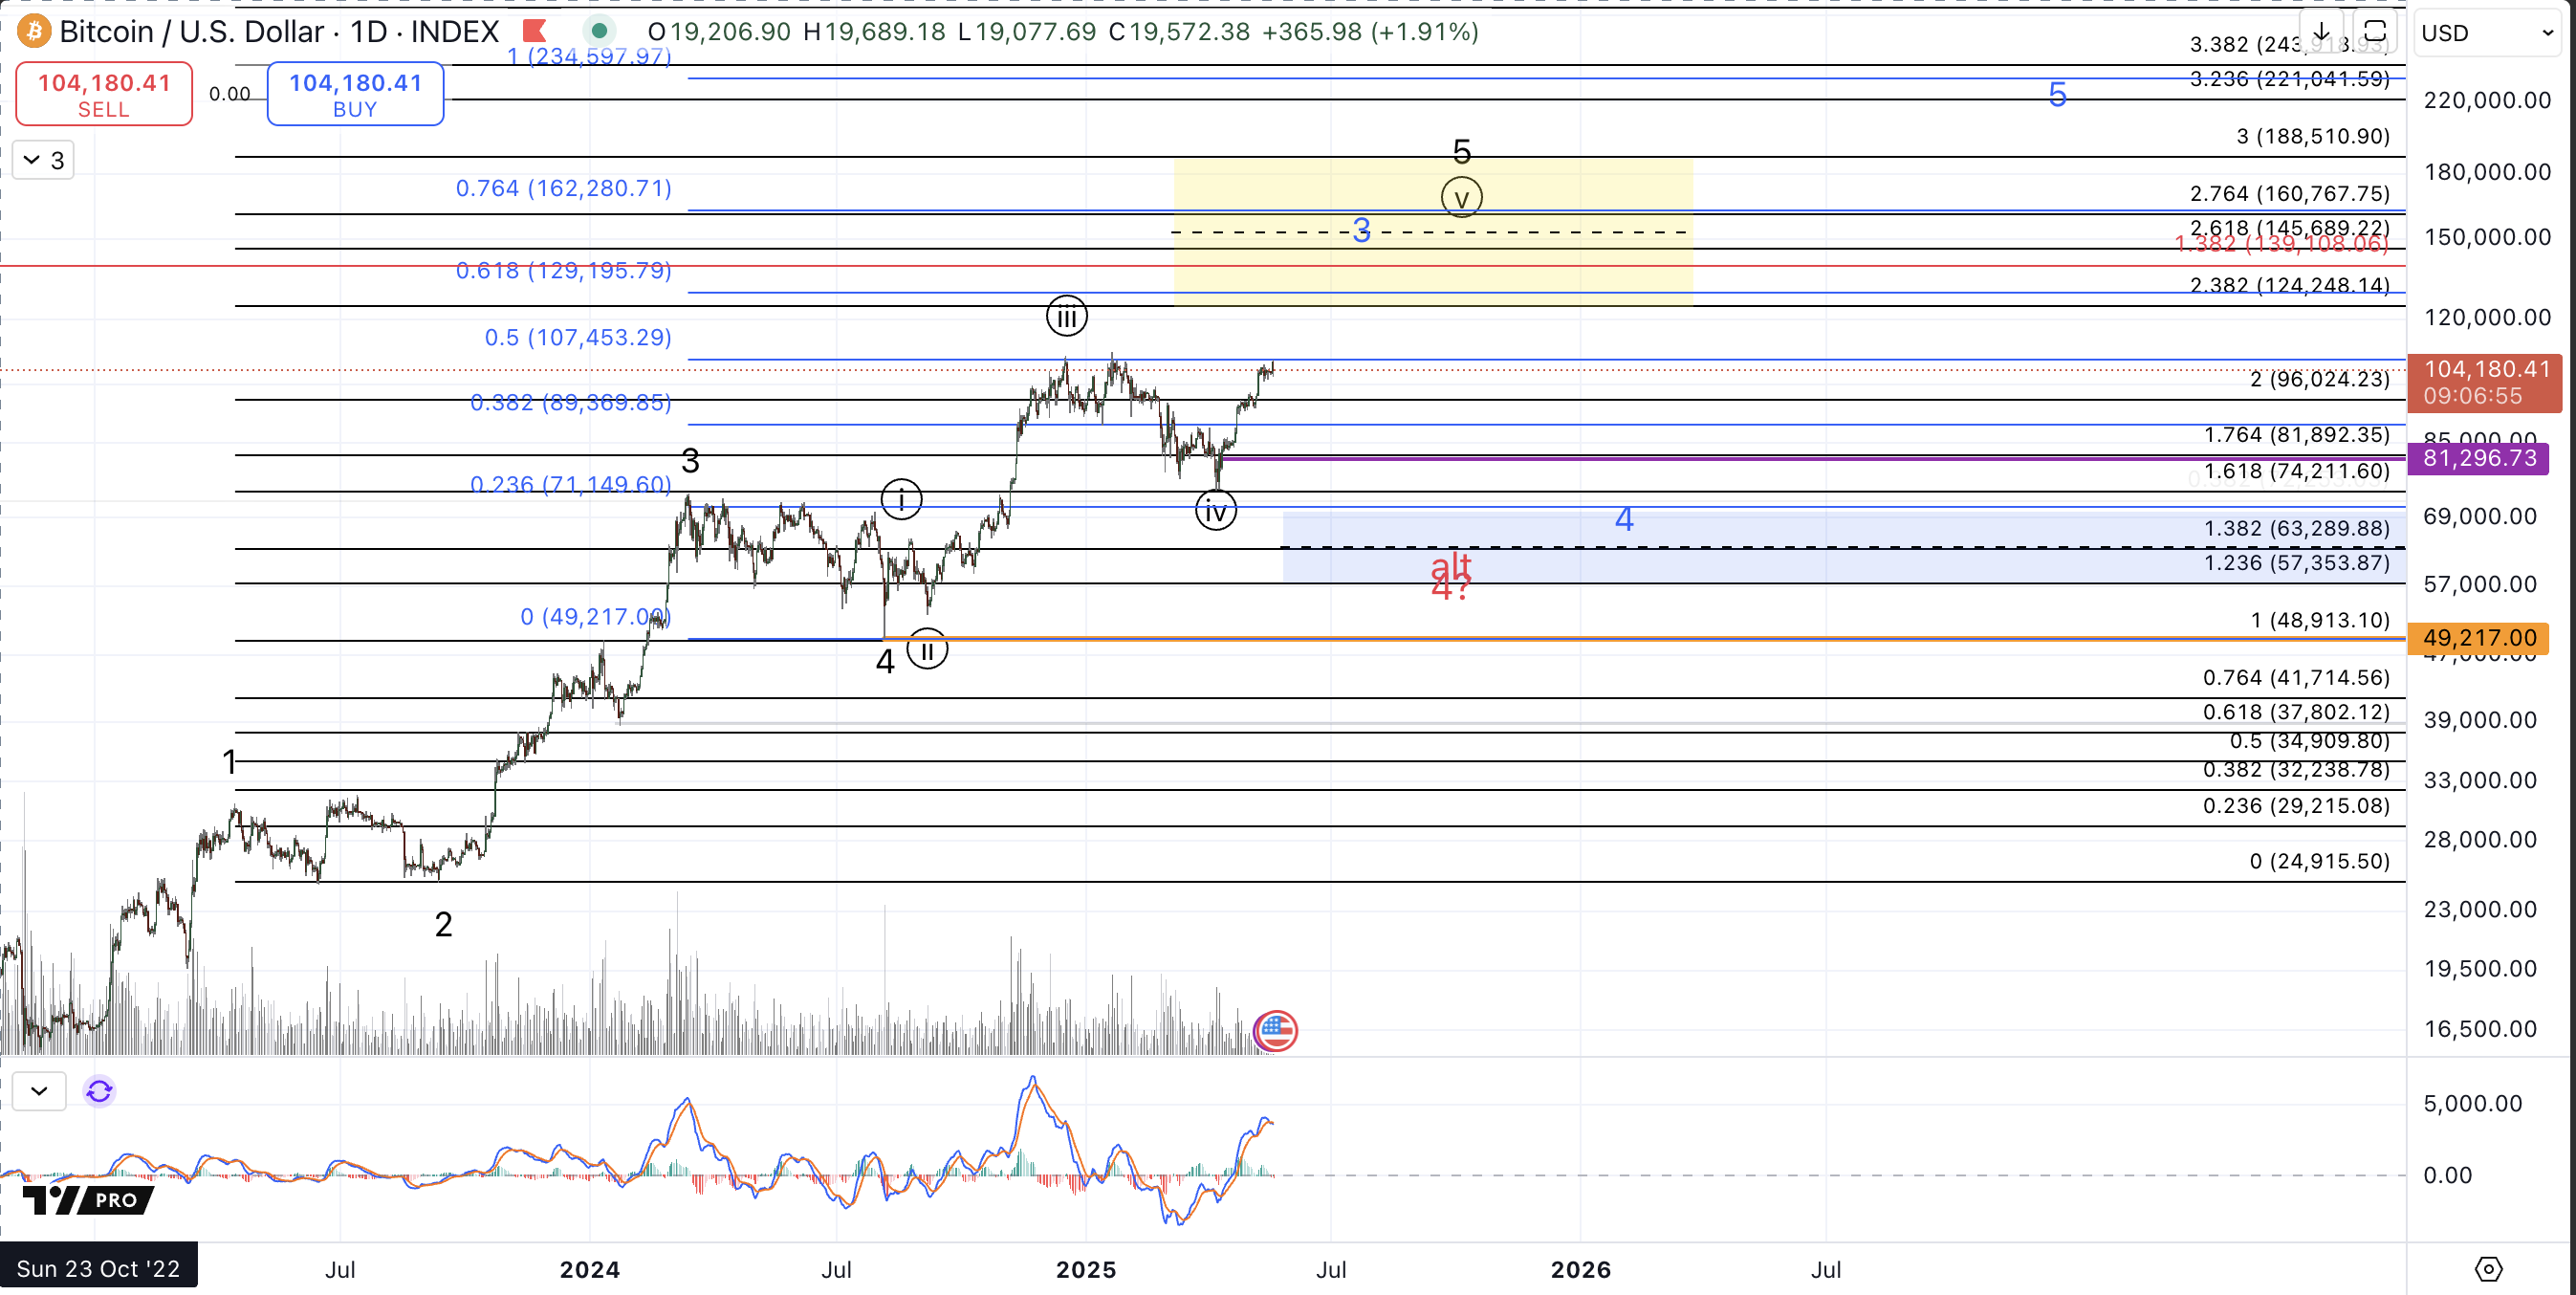The height and width of the screenshot is (1295, 2576).
Task: Click the SELL 104,180.41 button
Action: (104, 94)
